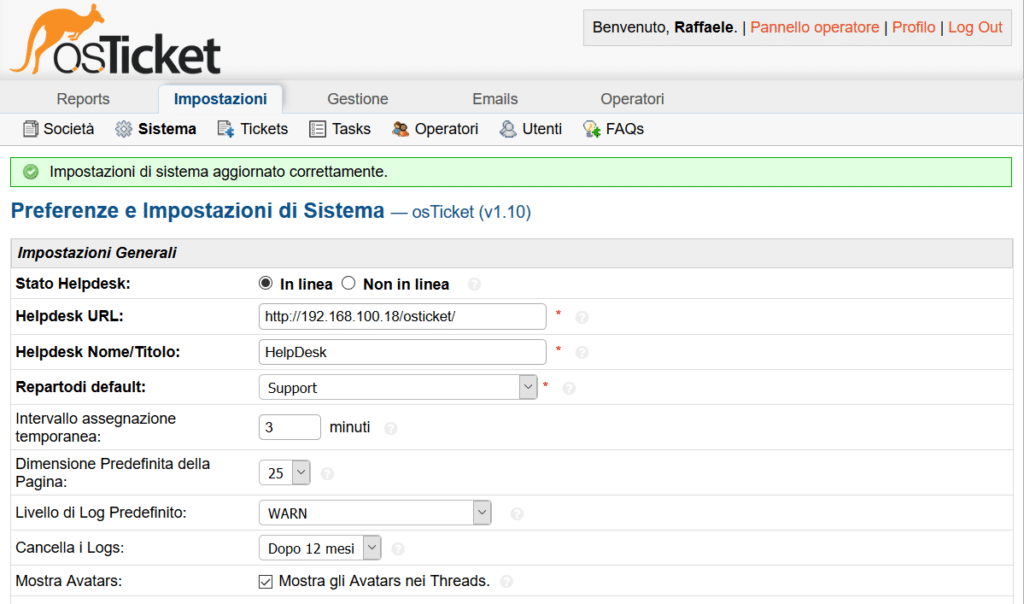Click the Sistema gear icon

(x=124, y=129)
